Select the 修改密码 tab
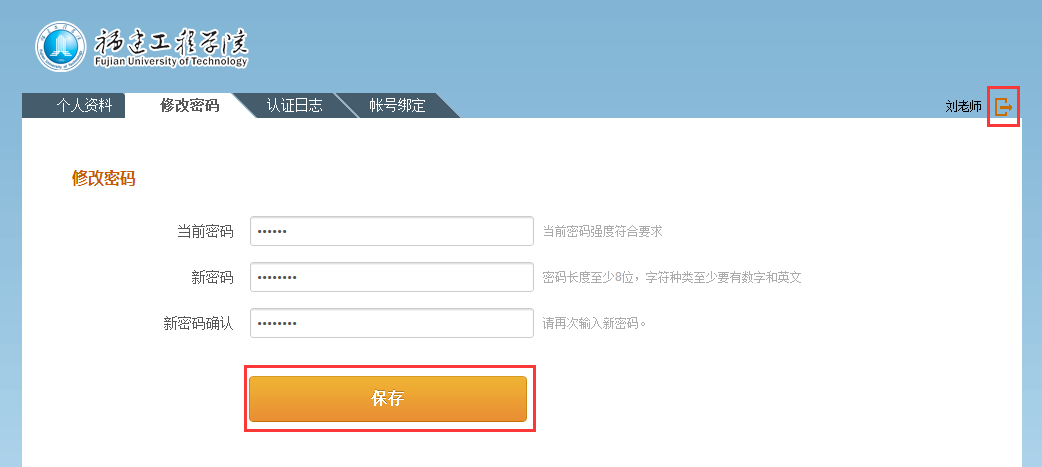The width and height of the screenshot is (1042, 467). pos(189,106)
